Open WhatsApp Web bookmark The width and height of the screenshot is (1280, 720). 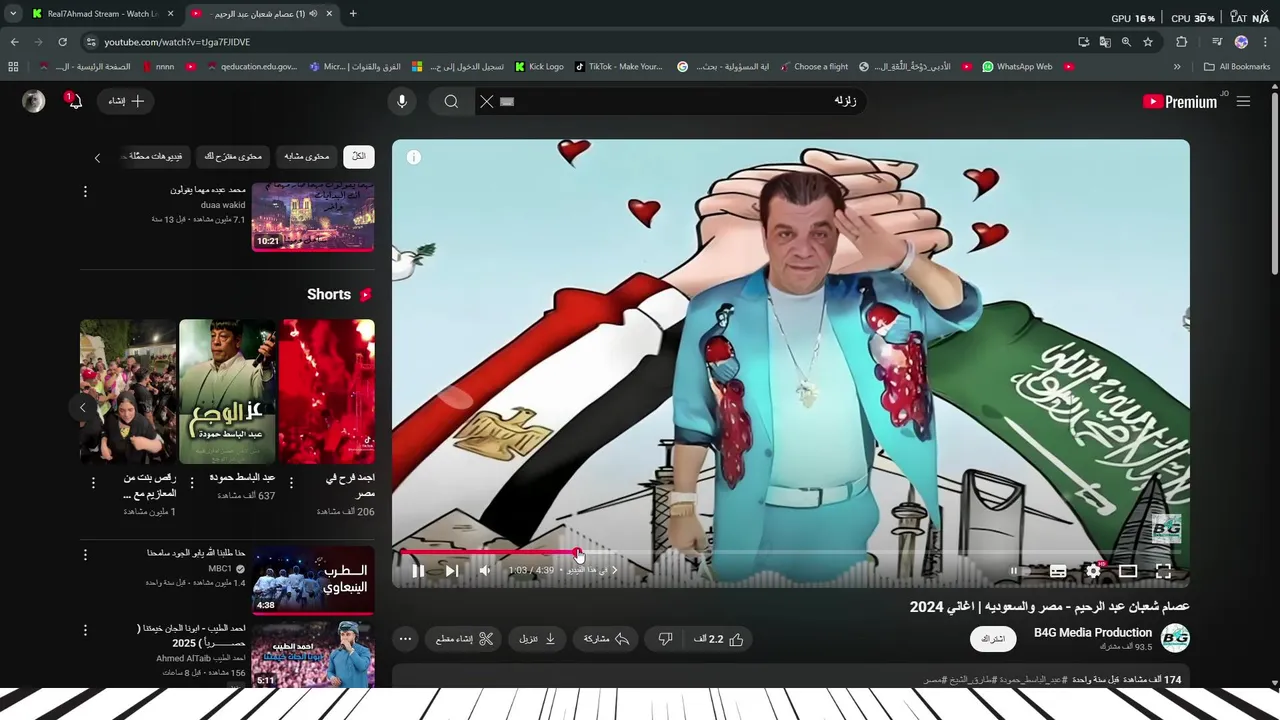(x=1017, y=67)
